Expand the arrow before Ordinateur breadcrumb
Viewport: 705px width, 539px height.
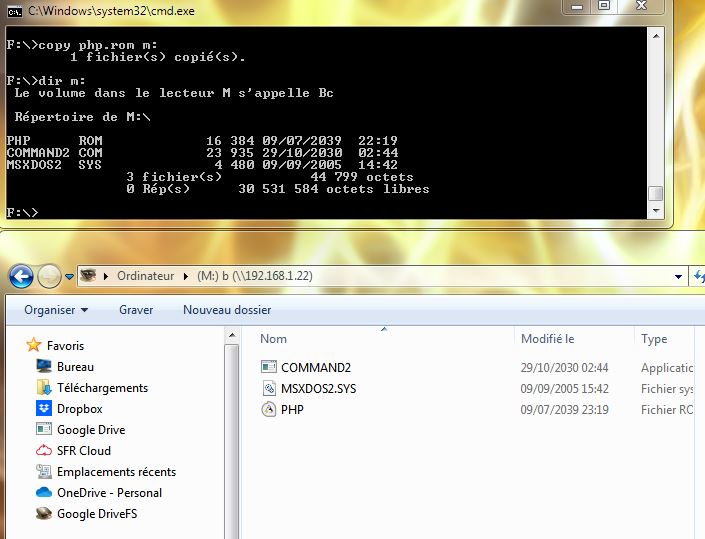click(x=106, y=276)
